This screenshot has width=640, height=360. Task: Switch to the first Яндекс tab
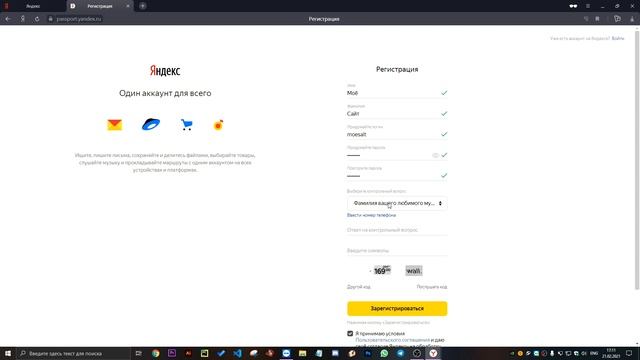33,6
